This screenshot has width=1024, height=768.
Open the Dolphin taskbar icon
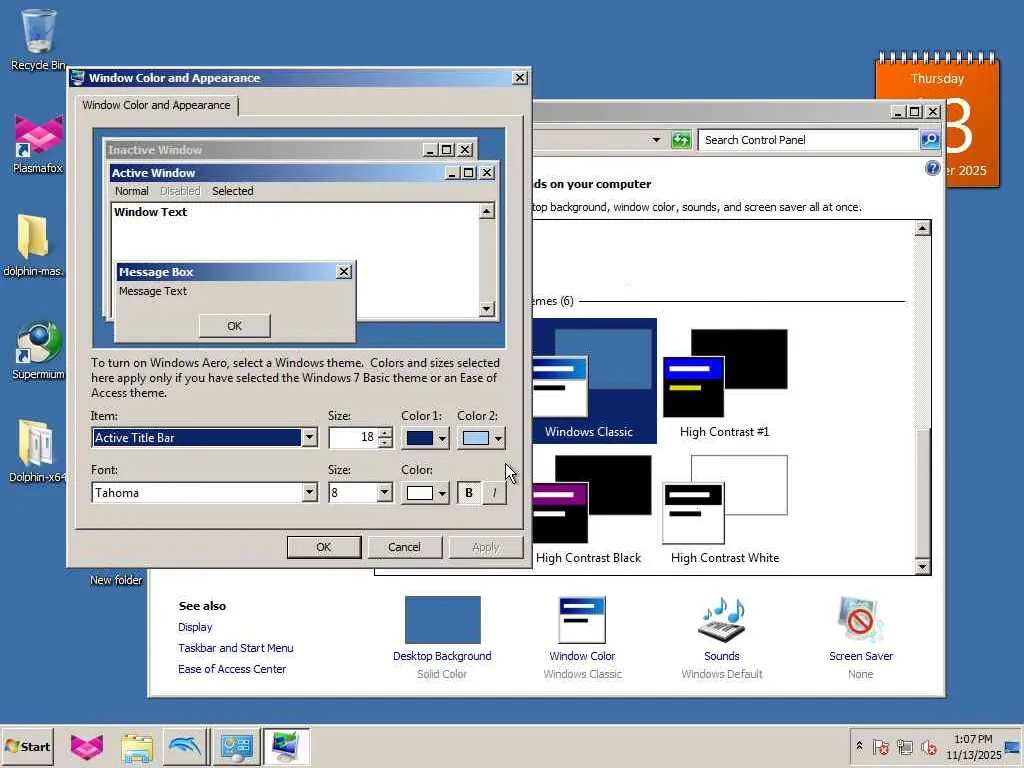pos(185,746)
